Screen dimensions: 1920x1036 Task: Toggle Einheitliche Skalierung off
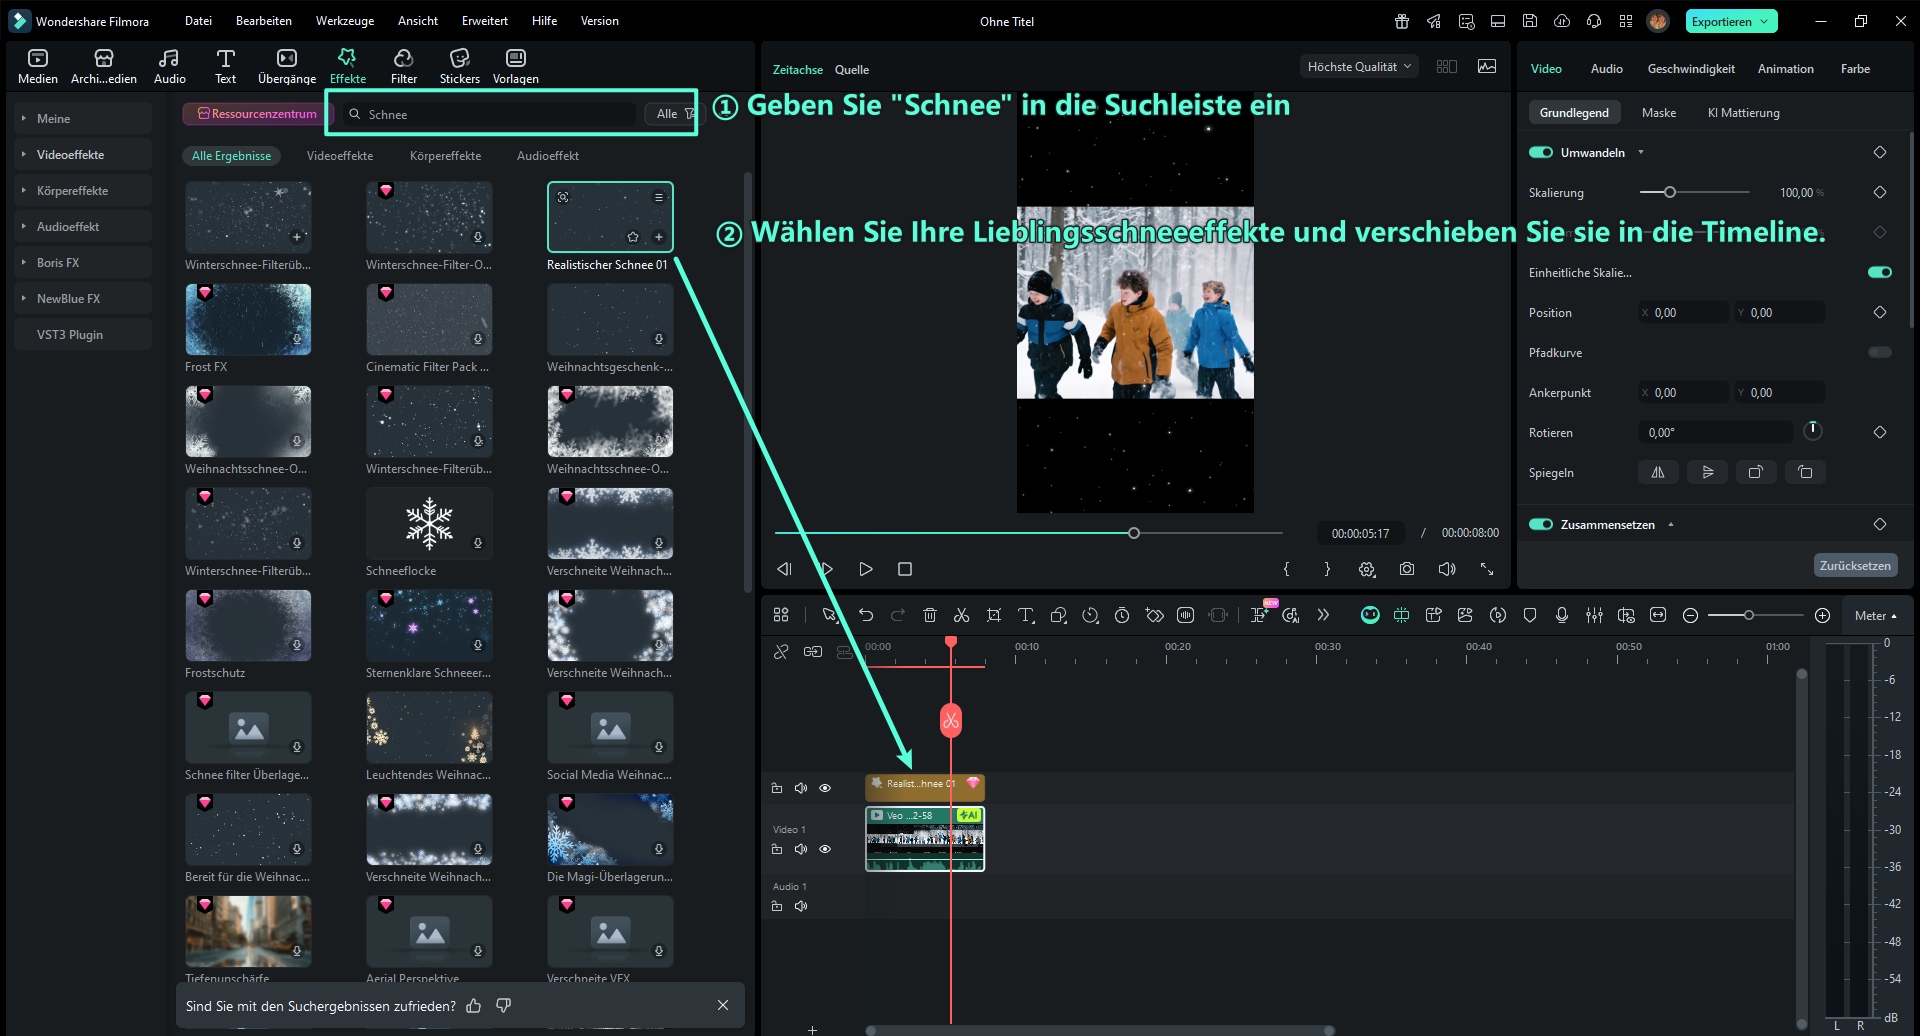point(1880,272)
